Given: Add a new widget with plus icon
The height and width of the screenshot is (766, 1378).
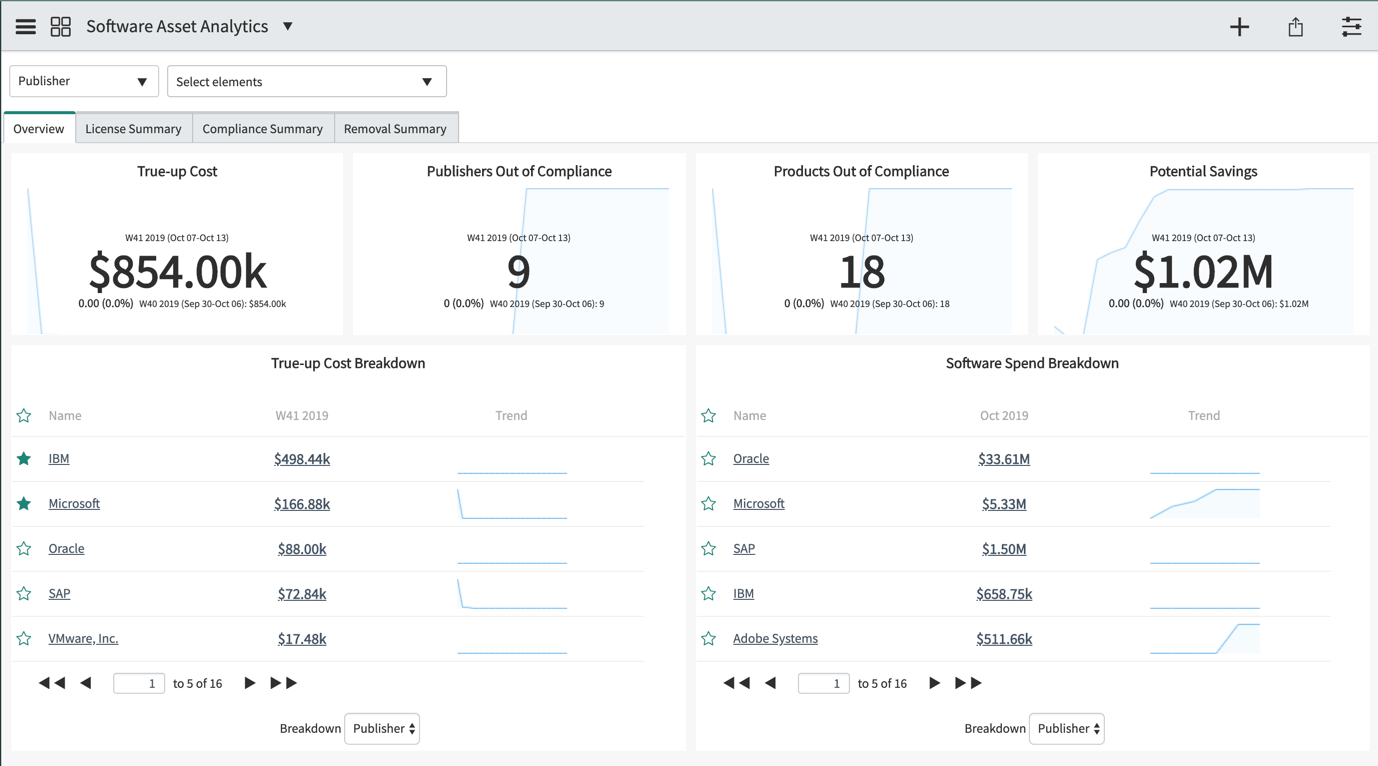Looking at the screenshot, I should coord(1240,27).
